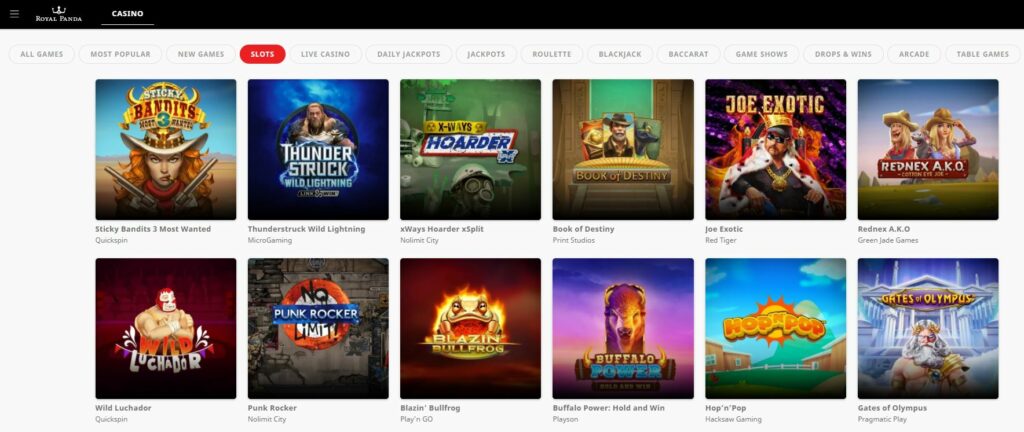The image size is (1024, 432).
Task: Open the Drops & Wins category
Action: click(x=843, y=54)
